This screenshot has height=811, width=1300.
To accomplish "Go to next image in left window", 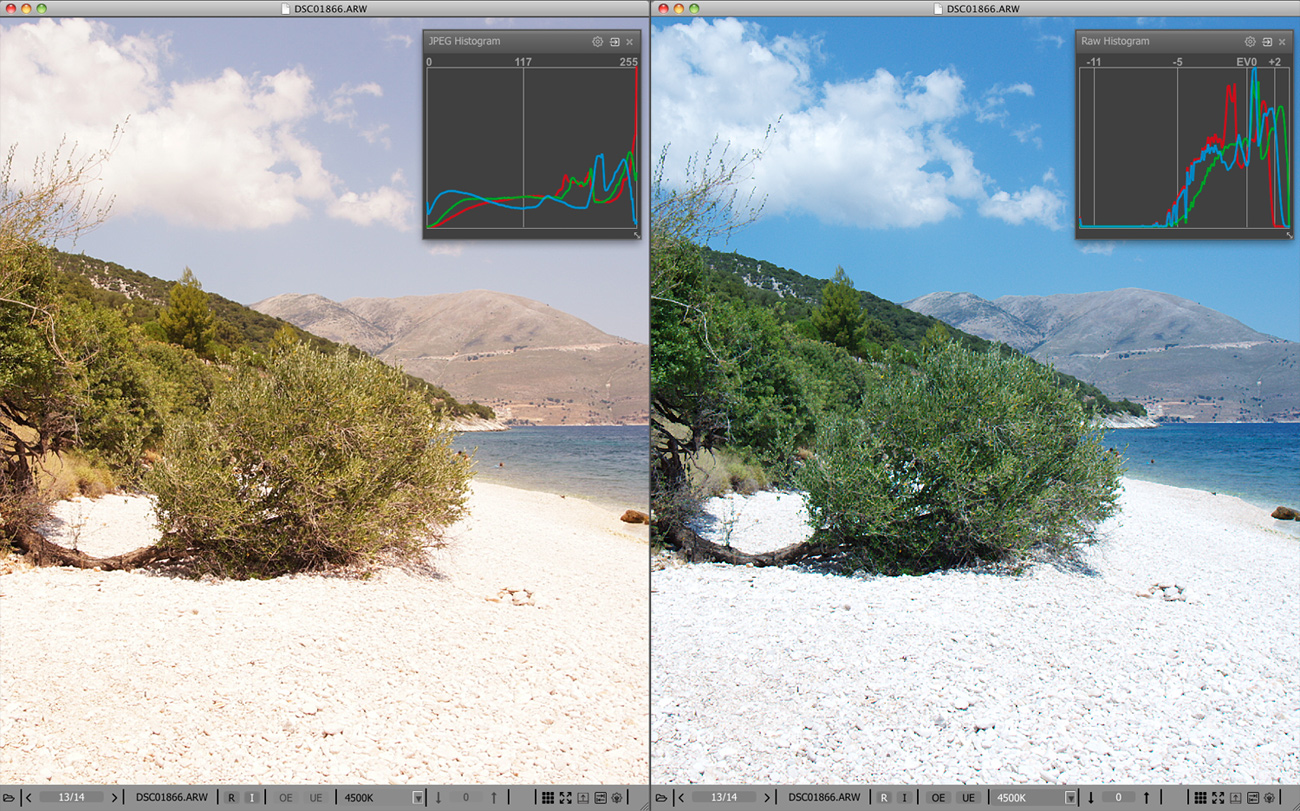I will [x=115, y=797].
